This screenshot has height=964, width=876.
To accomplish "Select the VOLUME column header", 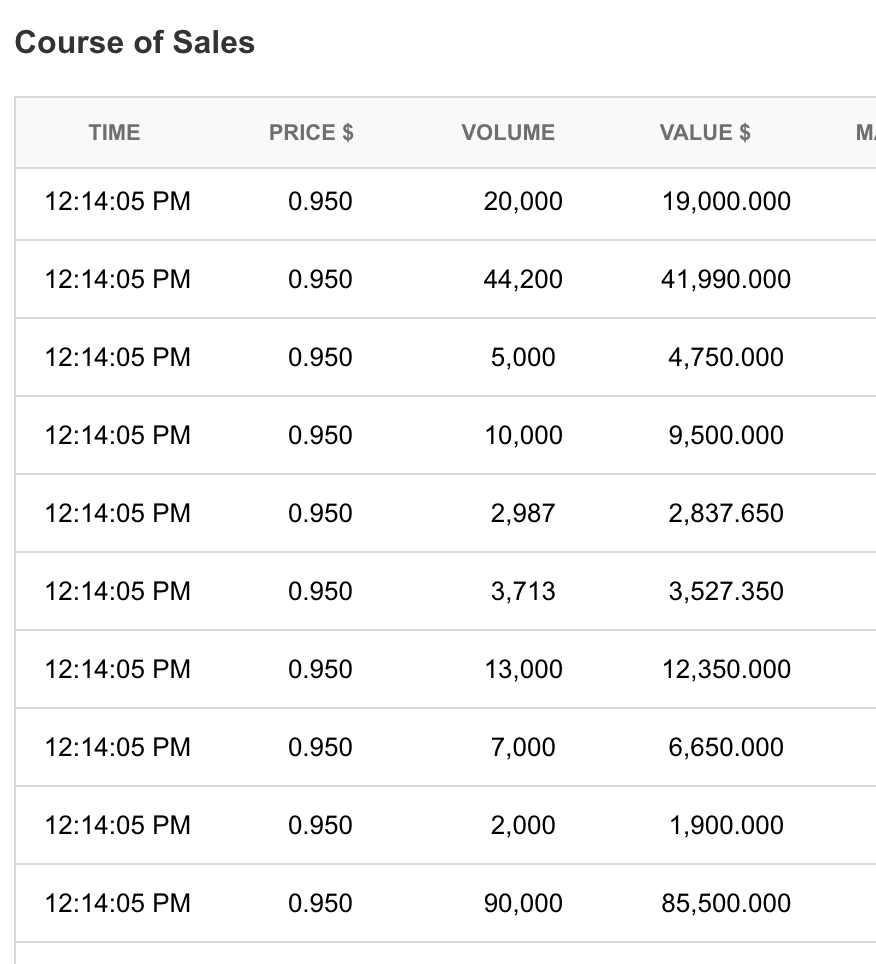I will (508, 133).
